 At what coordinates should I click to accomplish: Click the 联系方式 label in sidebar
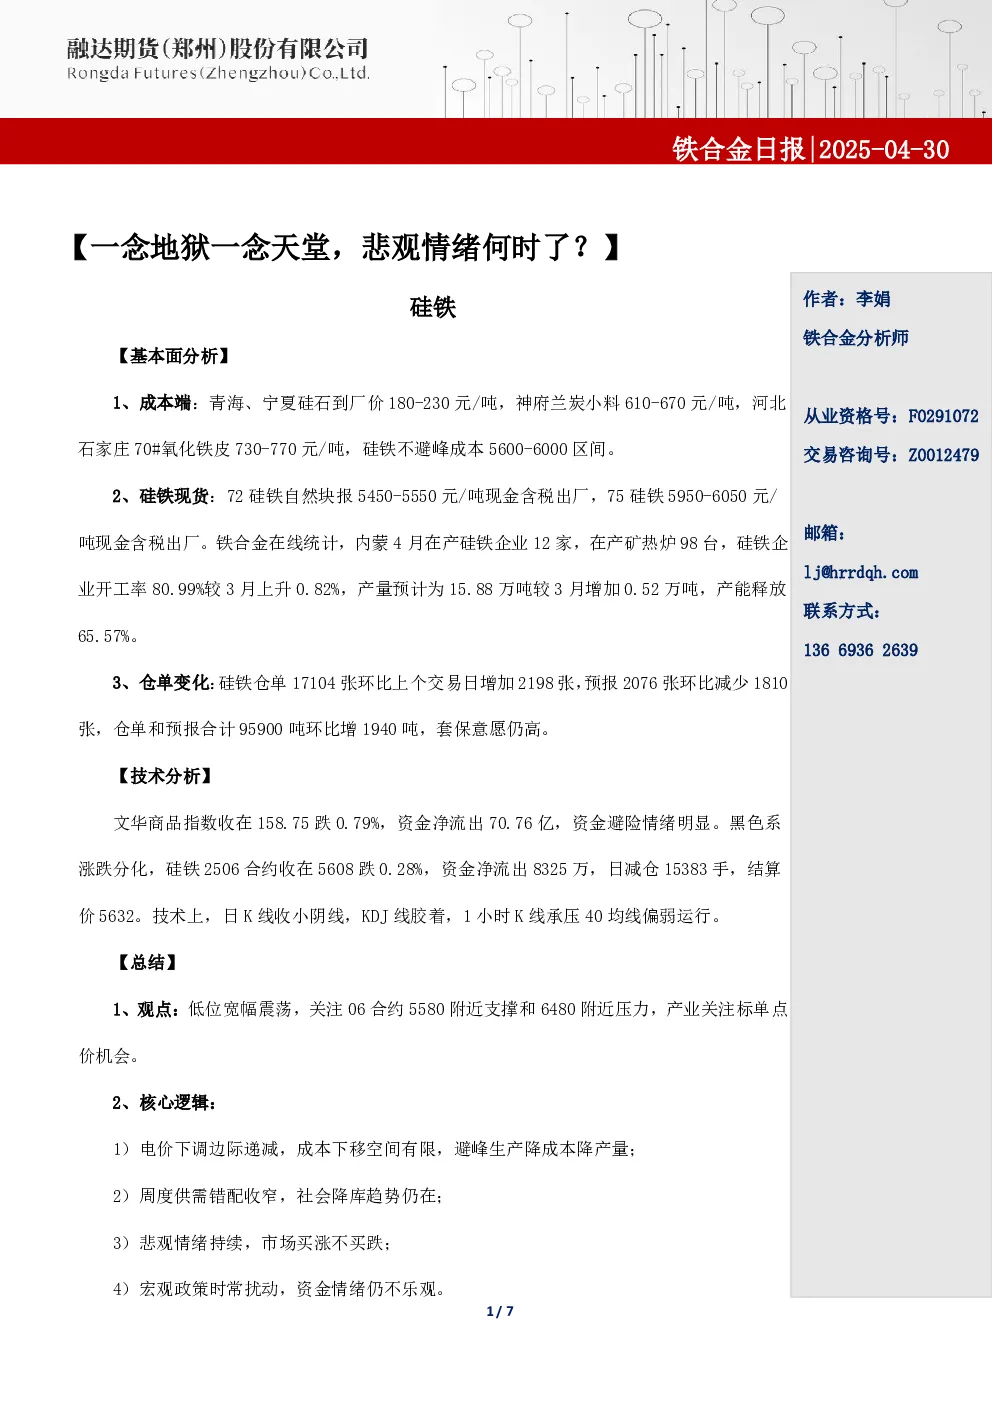pyautogui.click(x=842, y=611)
